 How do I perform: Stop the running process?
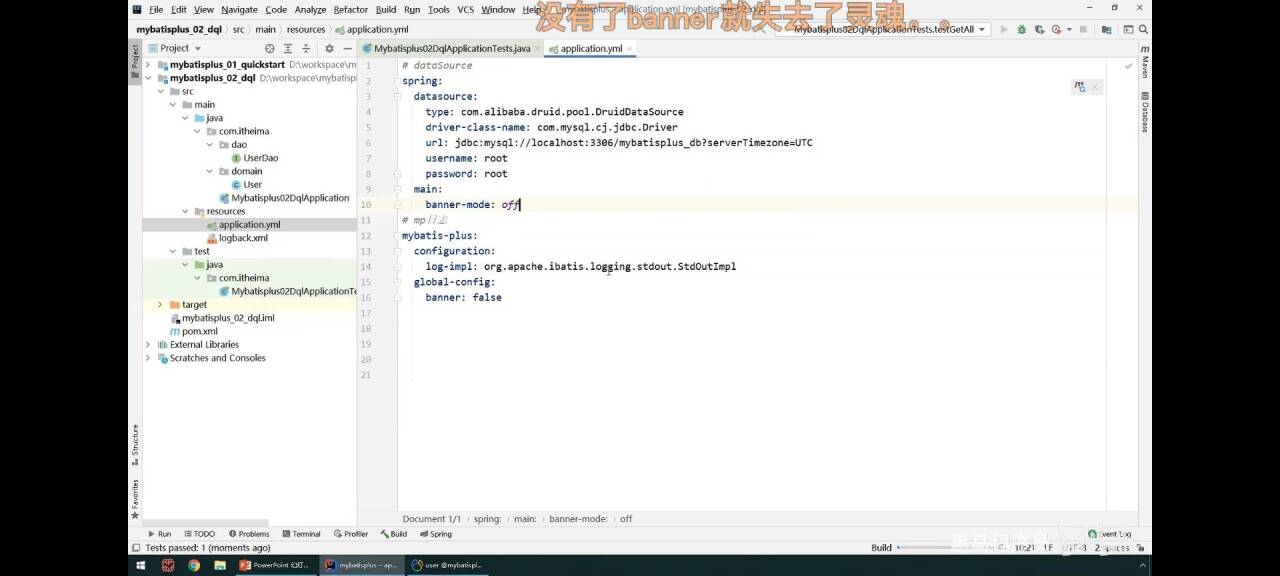coord(1083,29)
